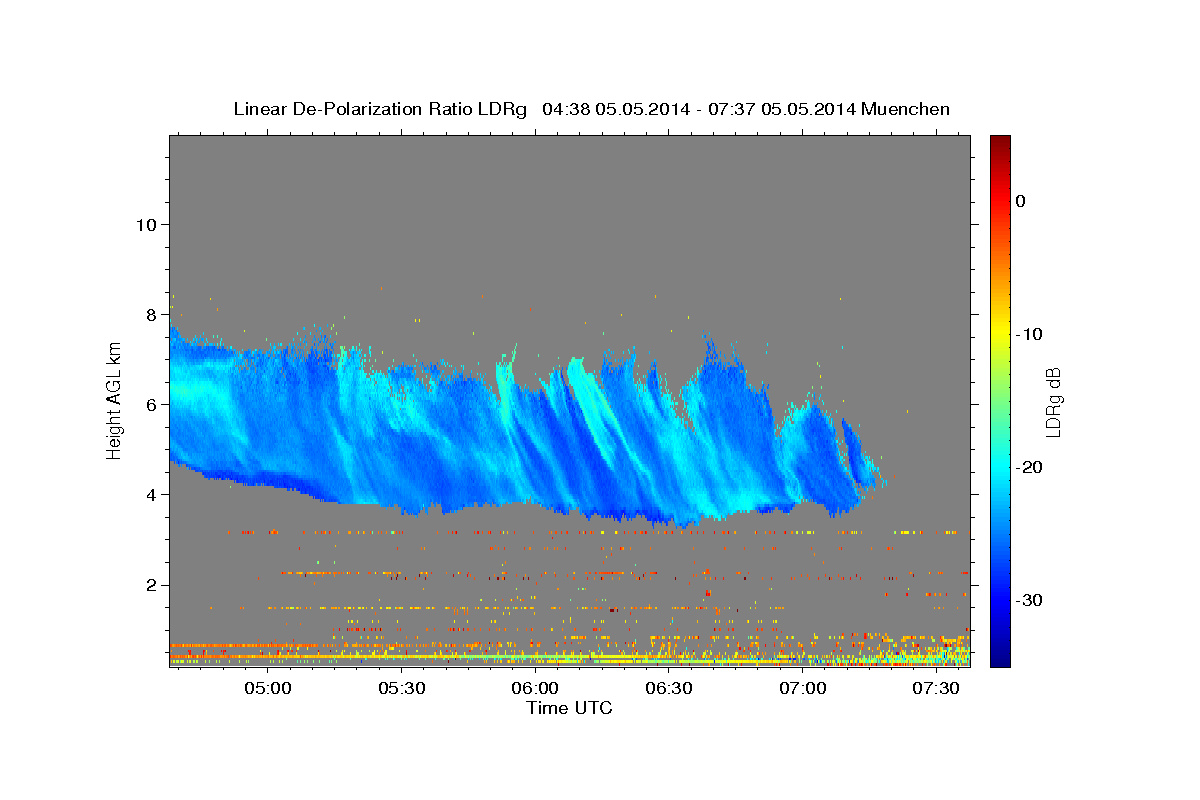Click the 06:00 time tick label
This screenshot has height=800, width=1200.
(x=535, y=688)
